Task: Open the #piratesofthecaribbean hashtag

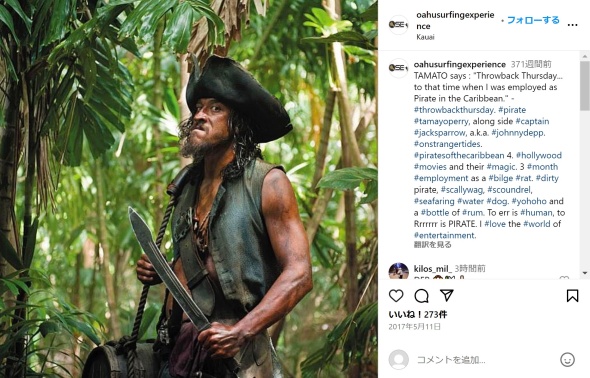Action: click(459, 155)
